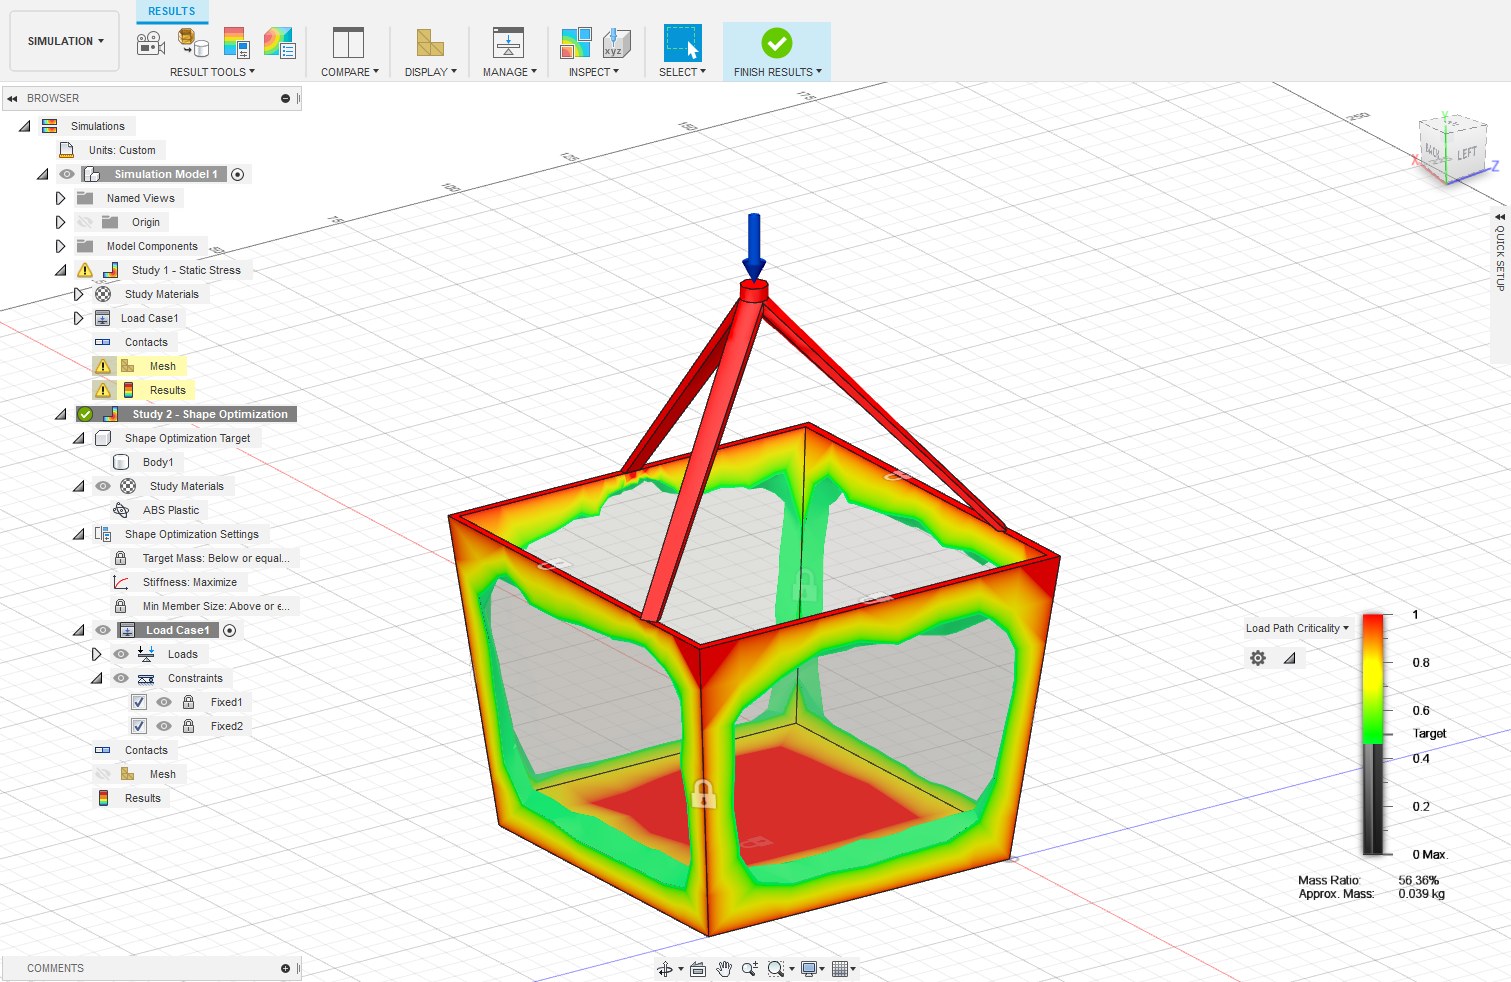Collapse the browser with the double-arrow icon
Viewport: 1511px width, 982px height.
[x=12, y=98]
